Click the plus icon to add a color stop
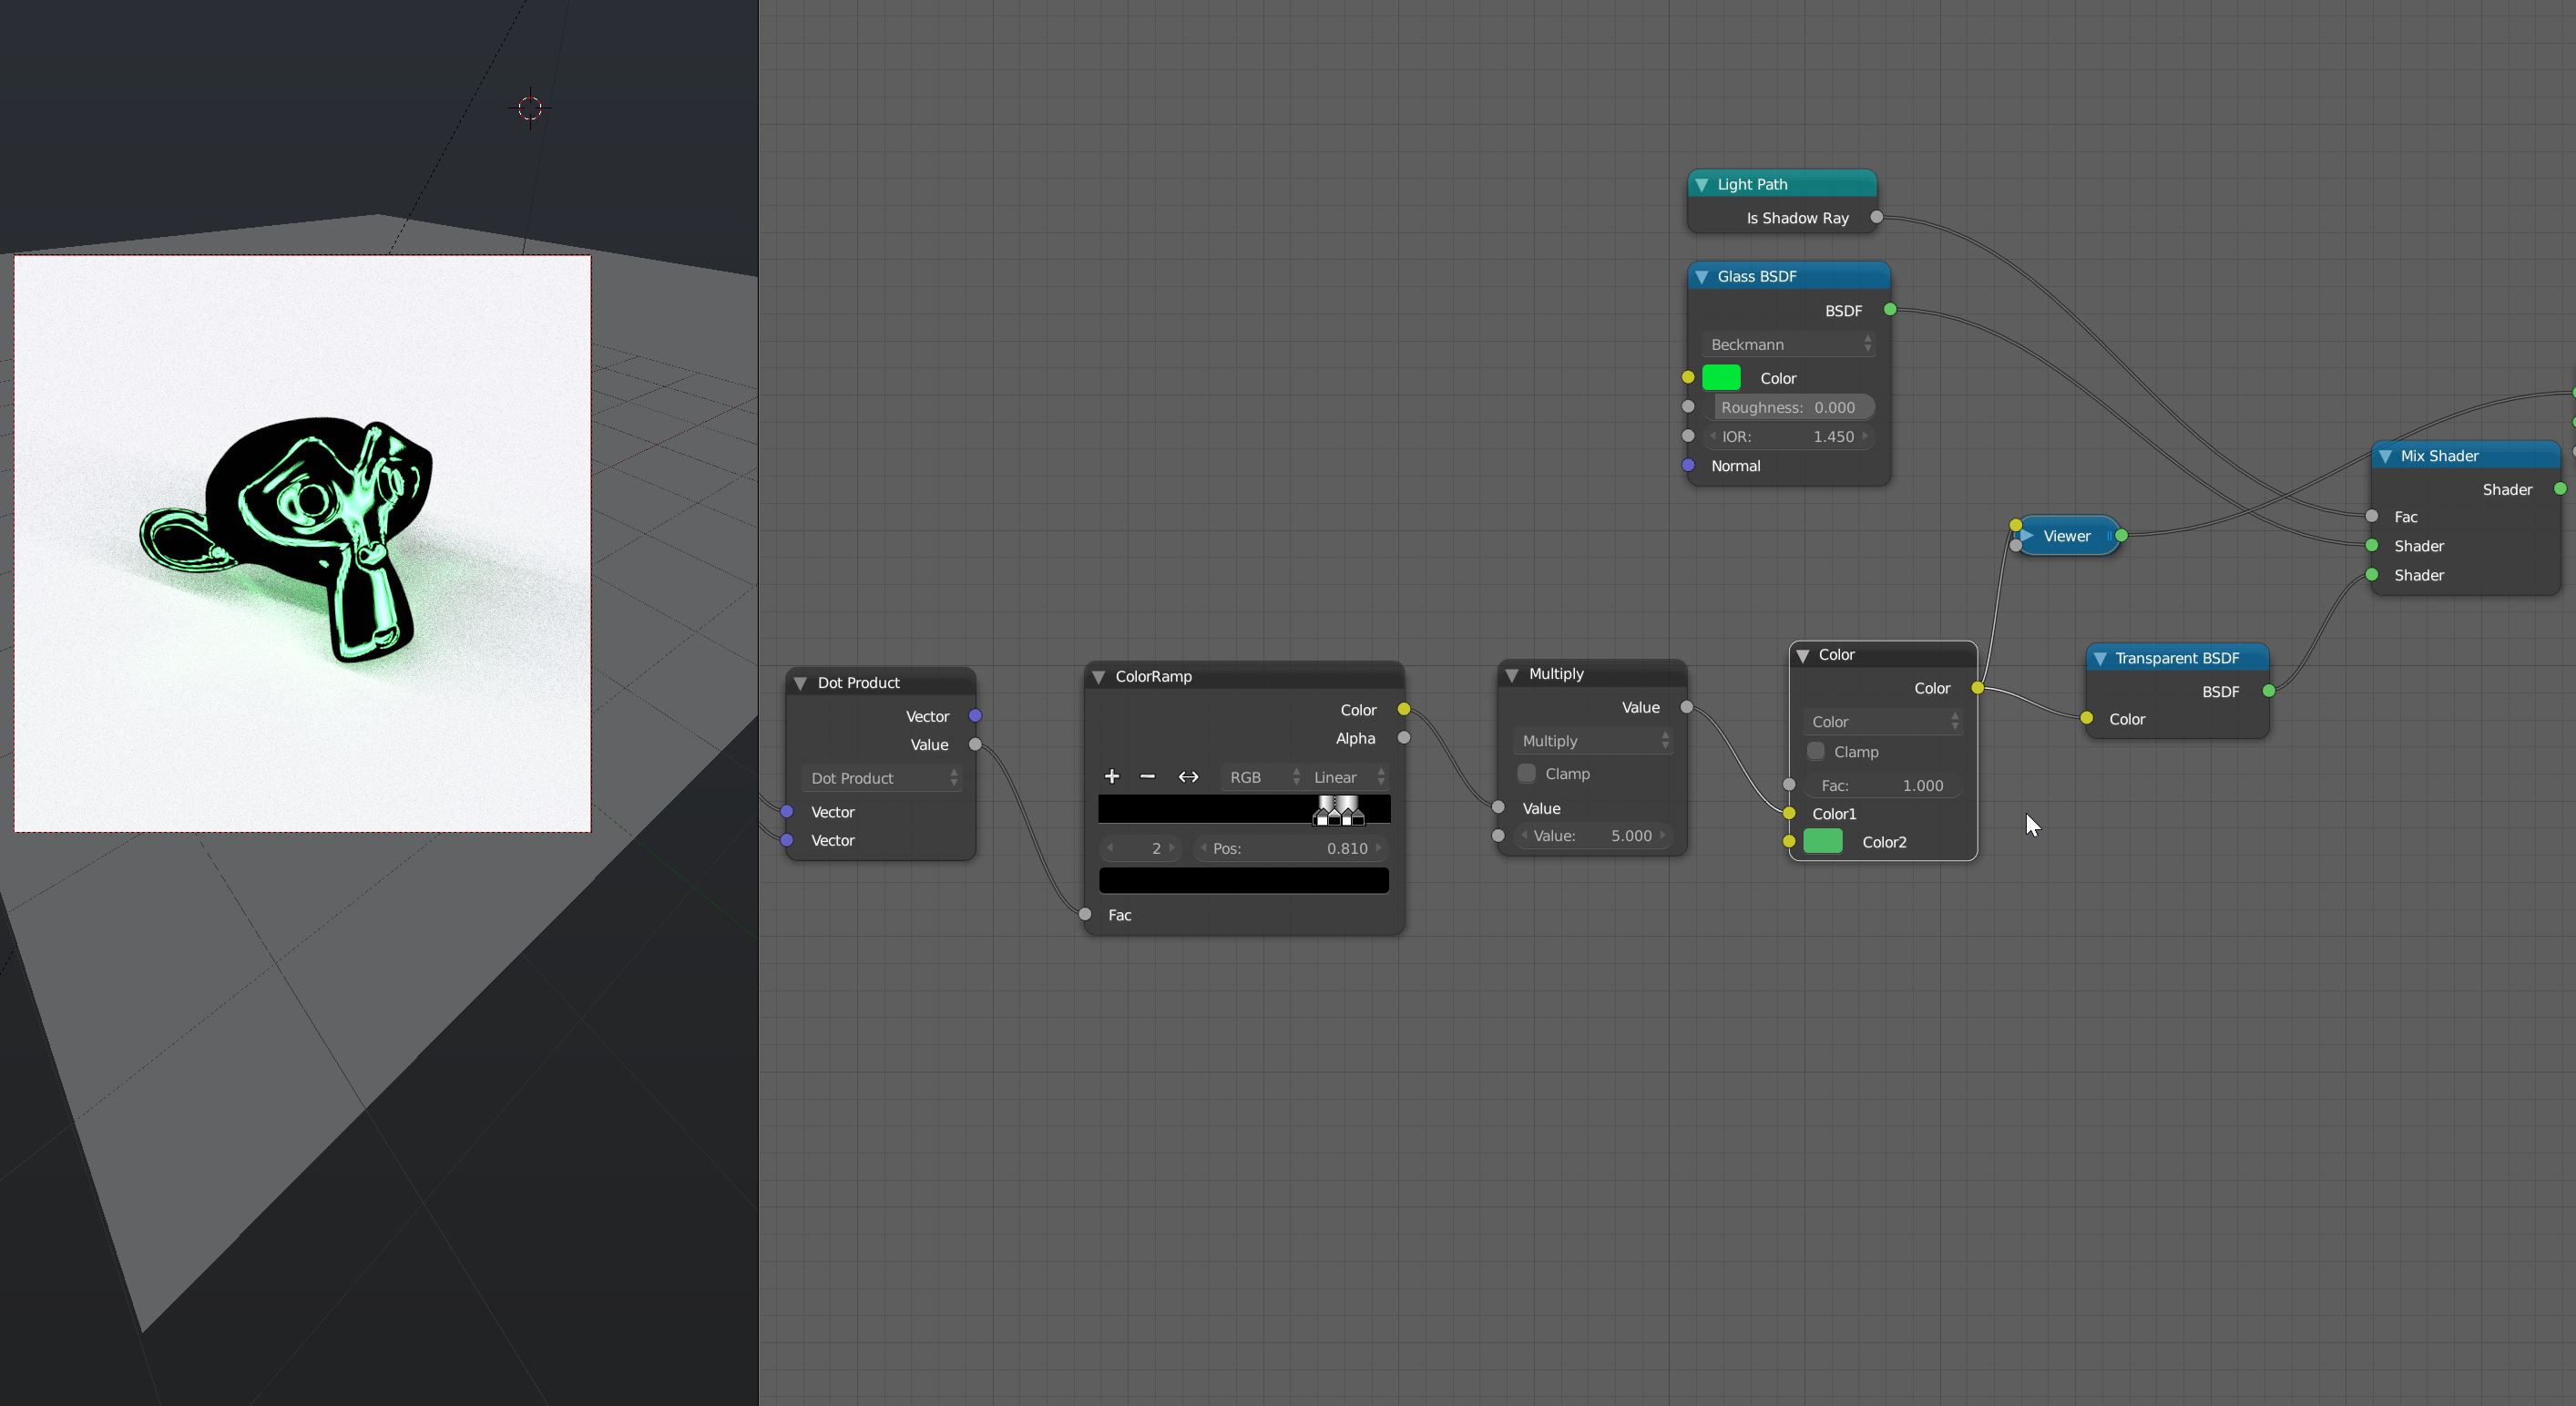Screen dimensions: 2576x1406 coord(1111,776)
